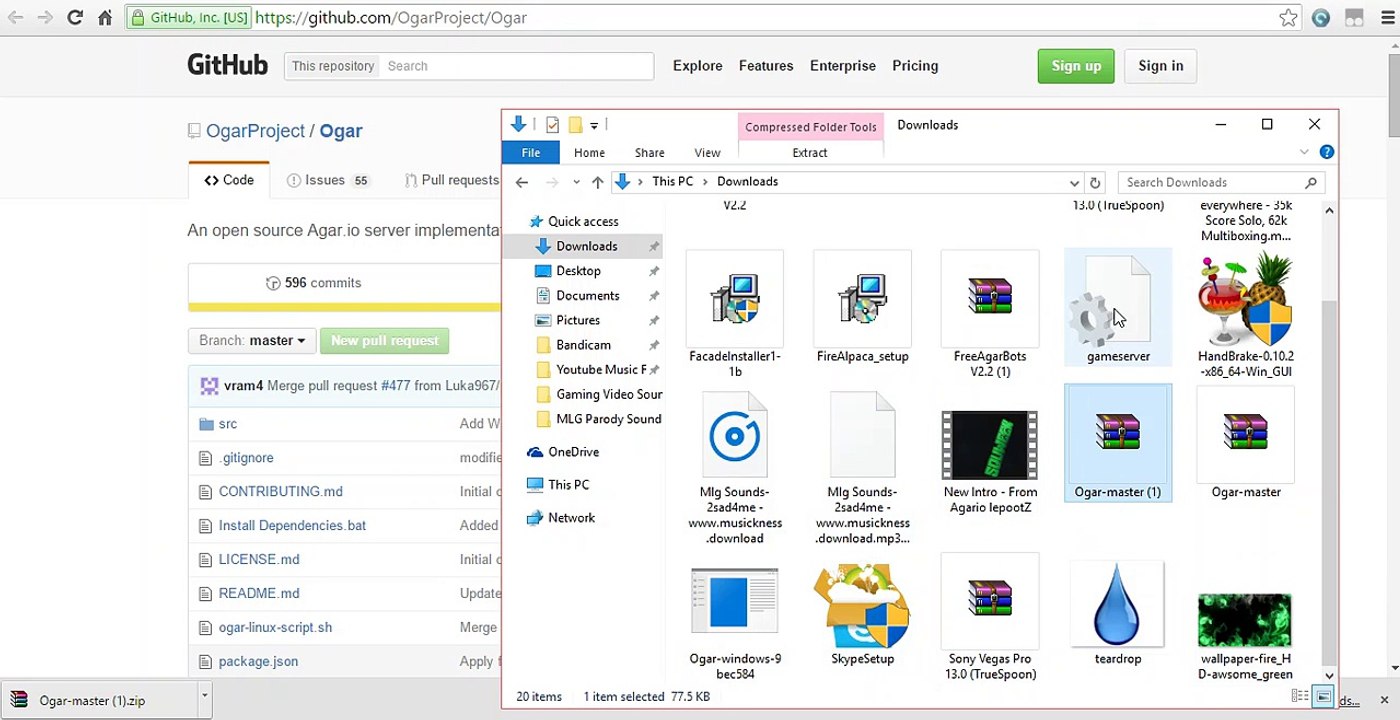
Task: Expand the address bar history dropdown
Action: coord(1074,183)
